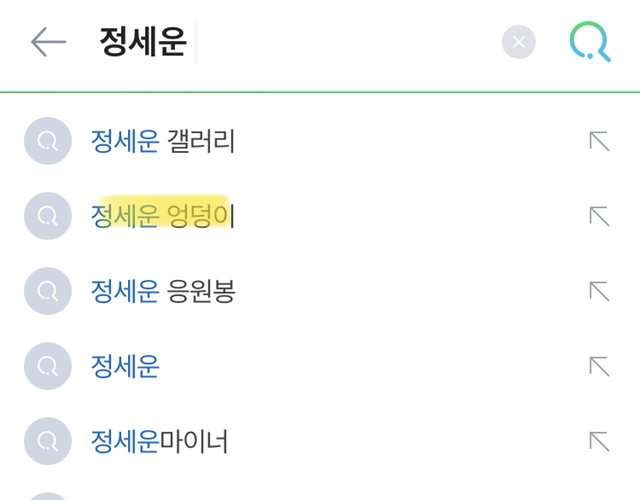
Task: Tap the green search magnifier icon
Action: (x=589, y=42)
